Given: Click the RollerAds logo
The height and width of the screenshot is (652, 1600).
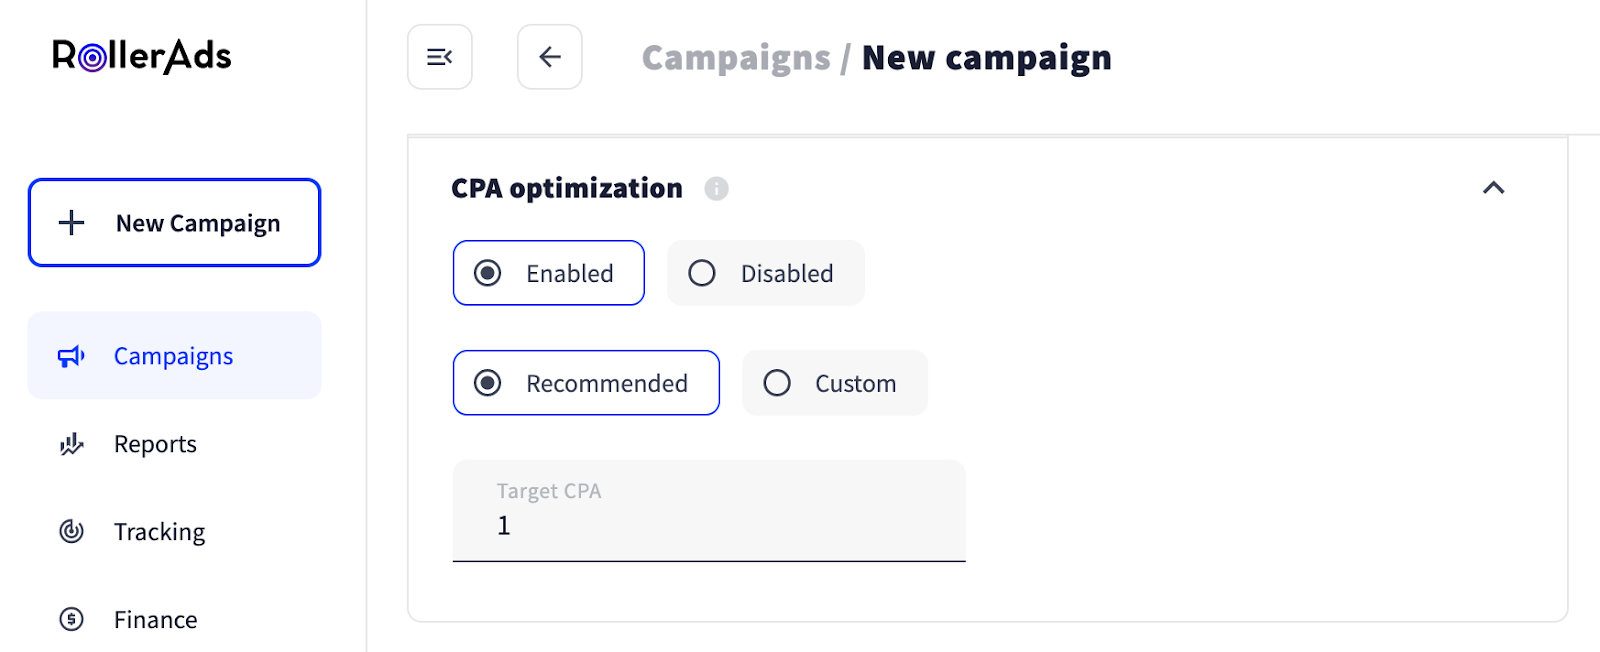Looking at the screenshot, I should (x=141, y=56).
